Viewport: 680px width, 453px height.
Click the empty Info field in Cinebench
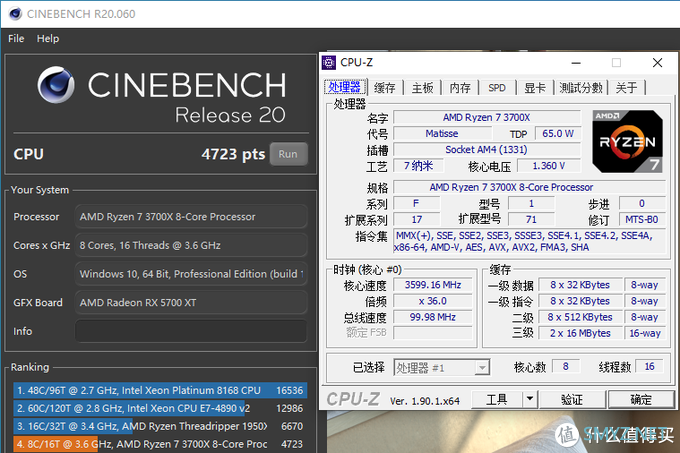click(x=191, y=331)
